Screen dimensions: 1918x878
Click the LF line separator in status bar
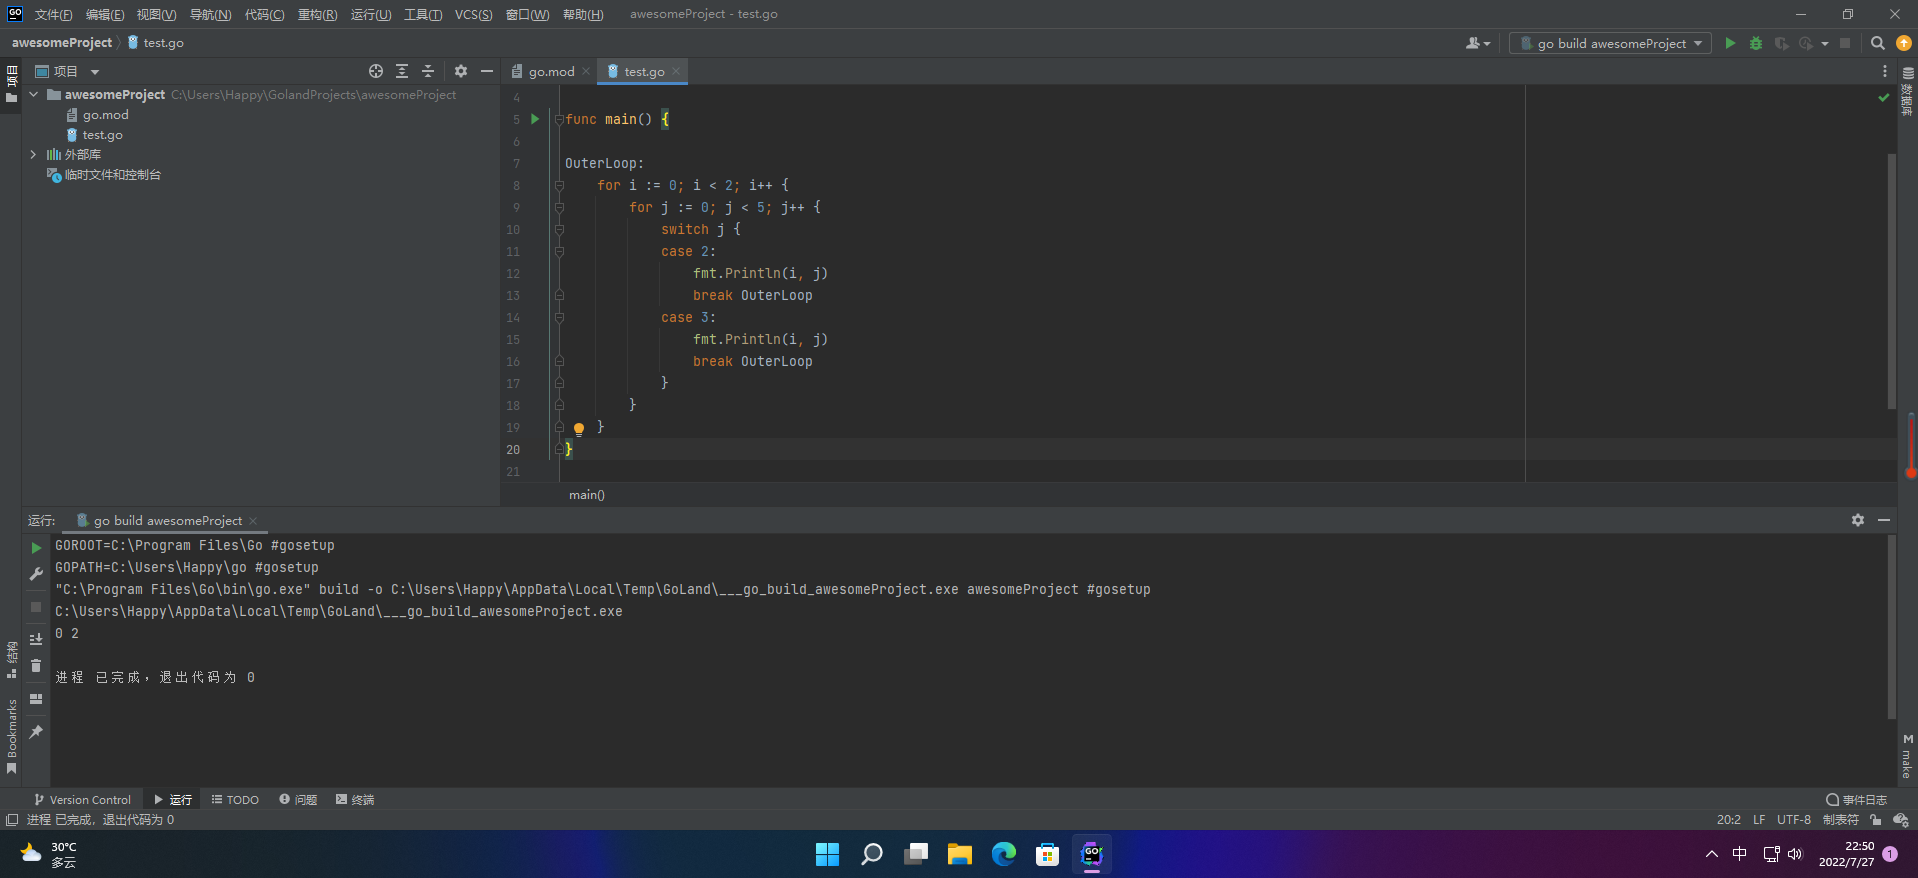tap(1759, 819)
